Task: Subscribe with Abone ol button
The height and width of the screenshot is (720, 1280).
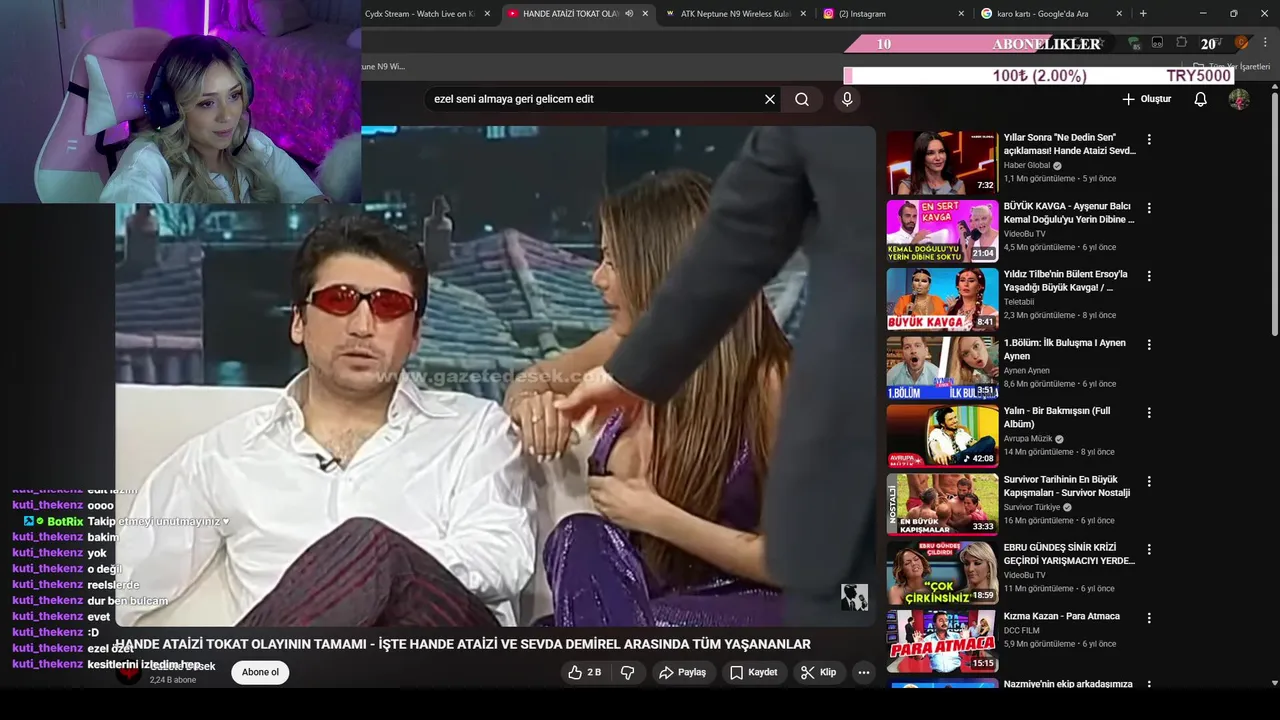Action: 260,672
